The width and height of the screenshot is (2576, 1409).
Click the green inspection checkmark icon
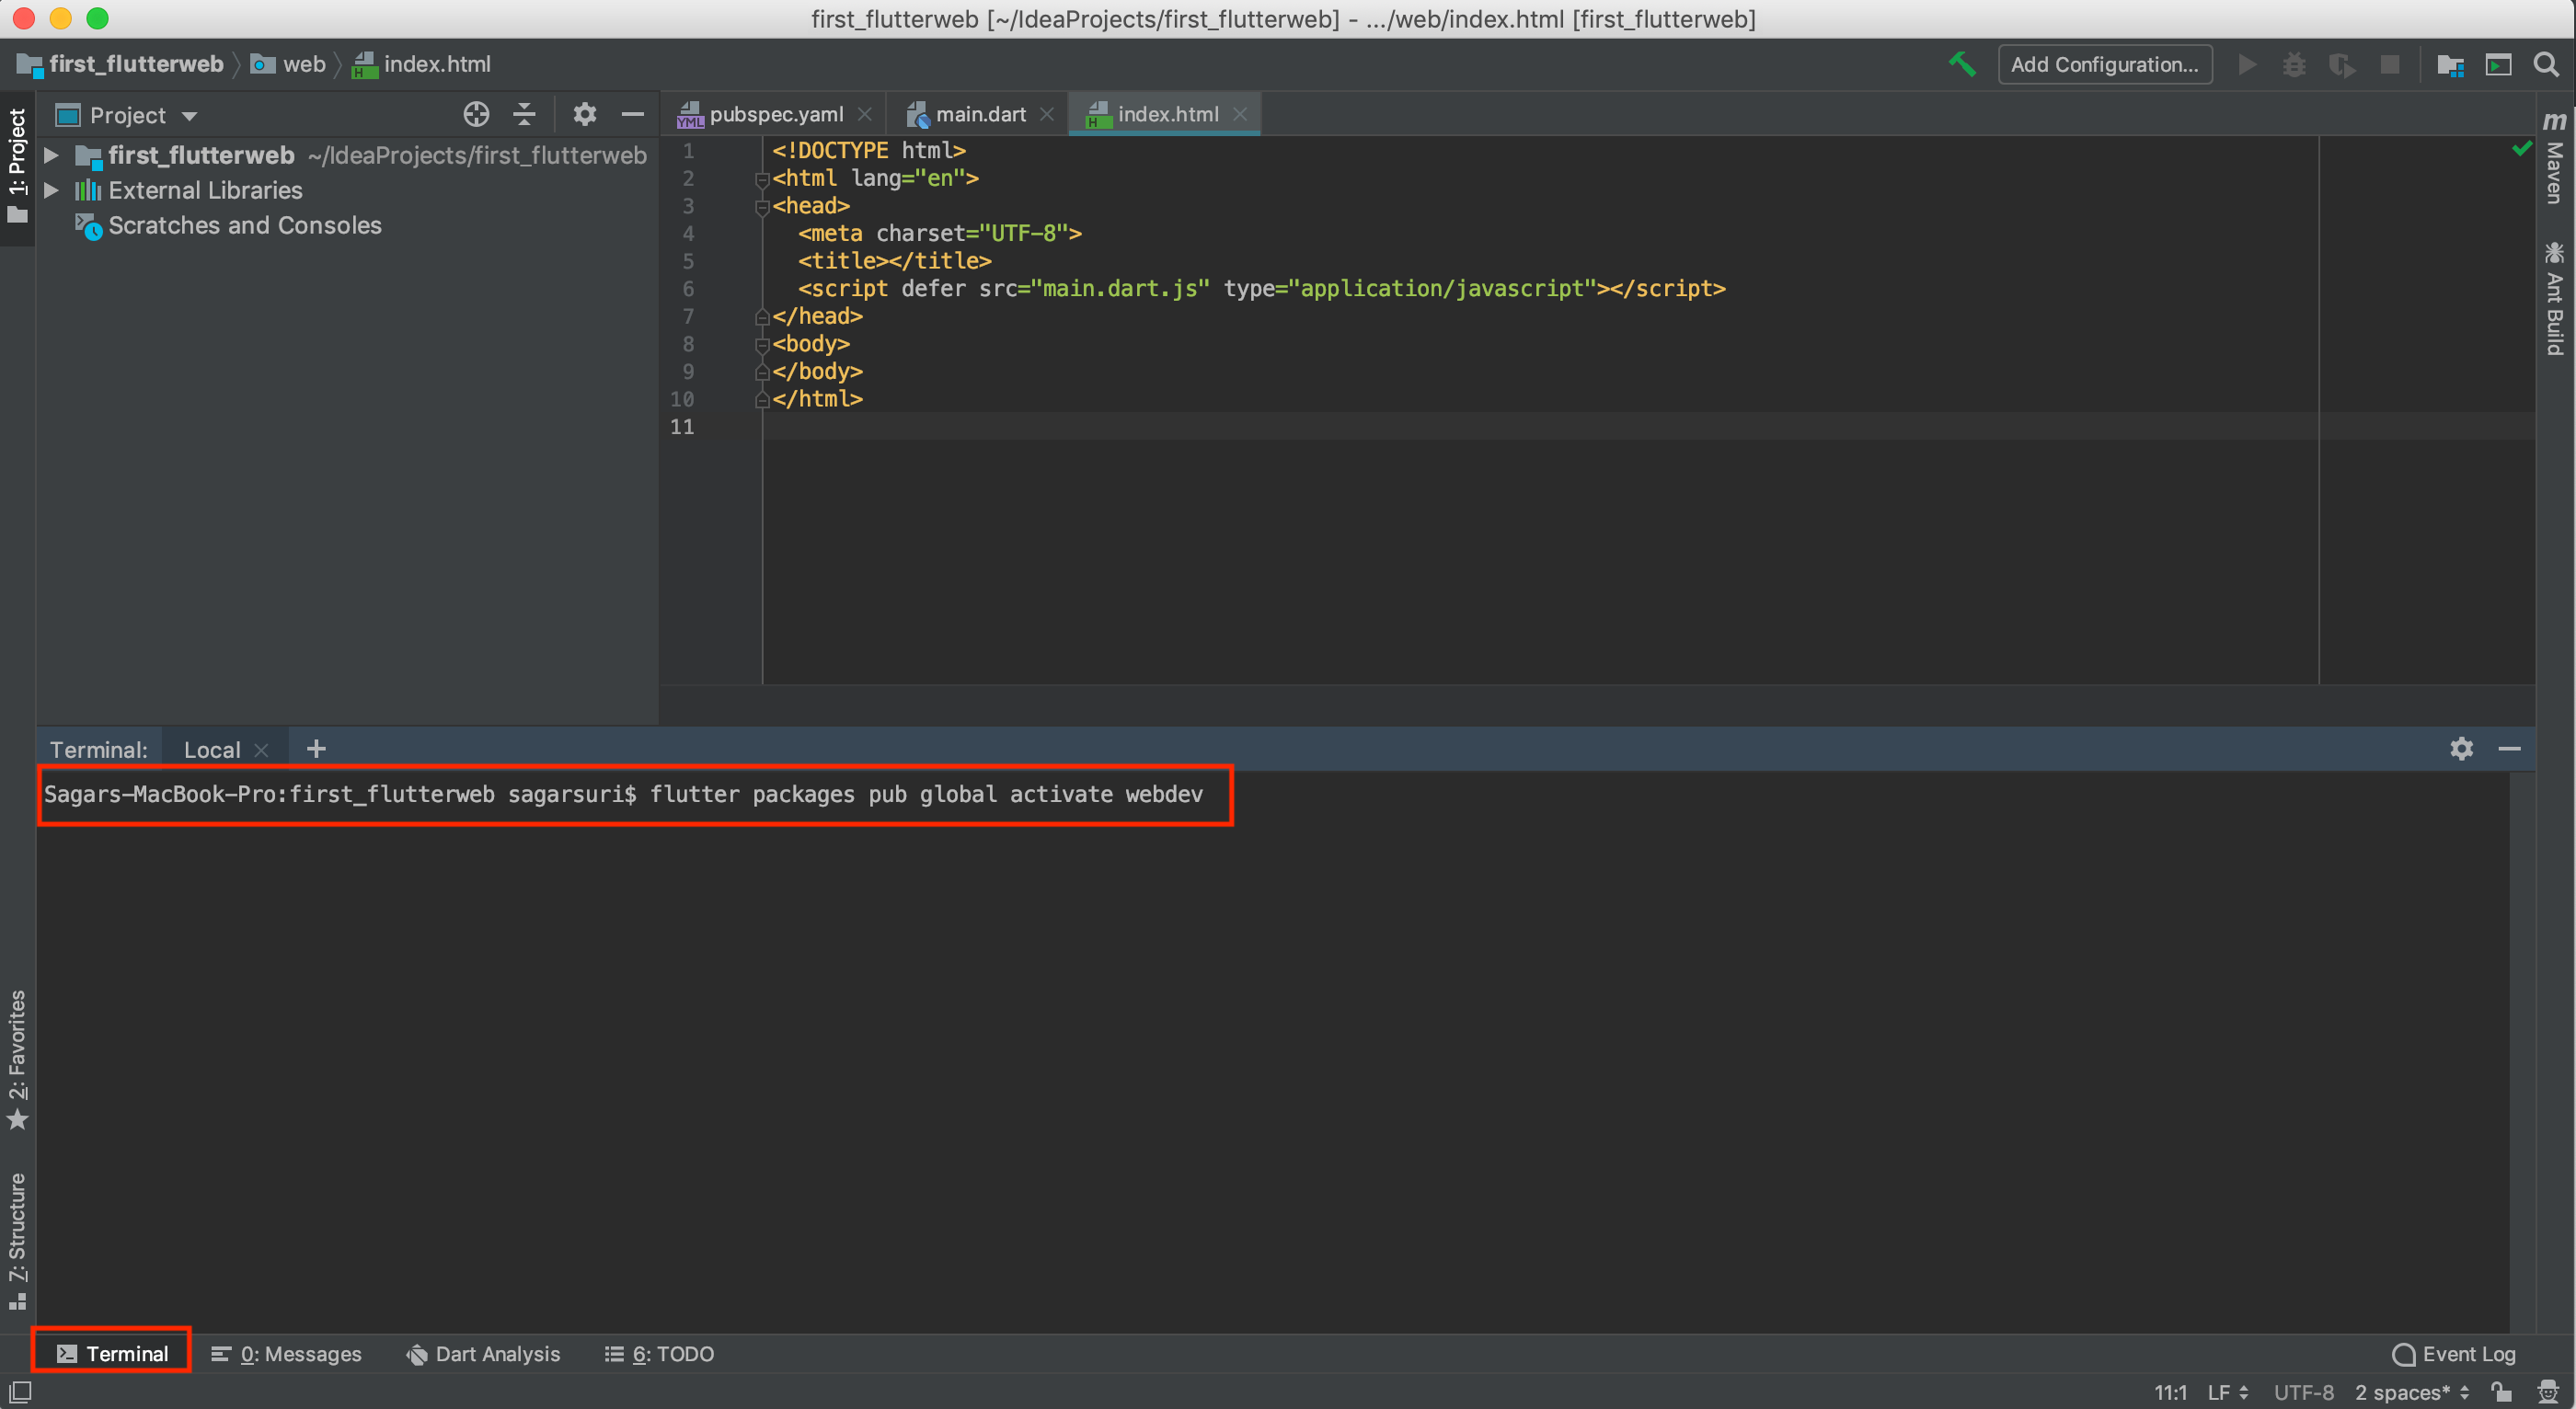pos(2521,149)
